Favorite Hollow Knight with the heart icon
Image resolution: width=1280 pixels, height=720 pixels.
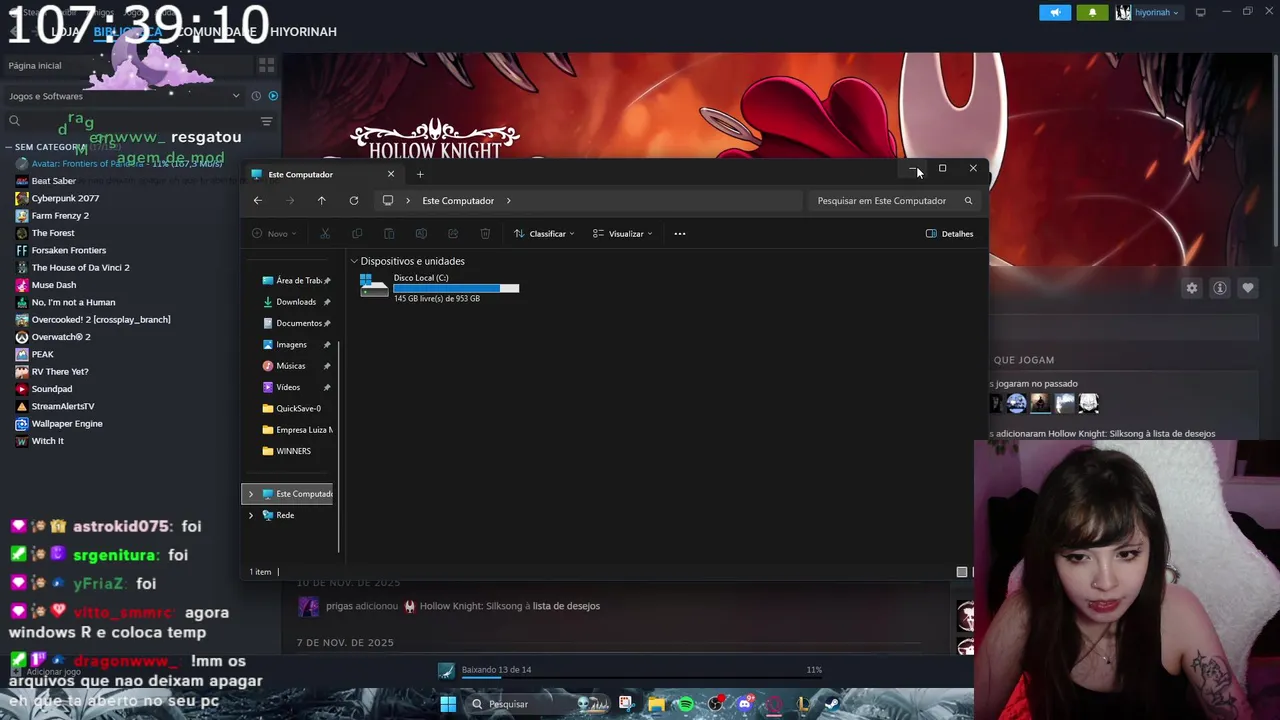1248,288
